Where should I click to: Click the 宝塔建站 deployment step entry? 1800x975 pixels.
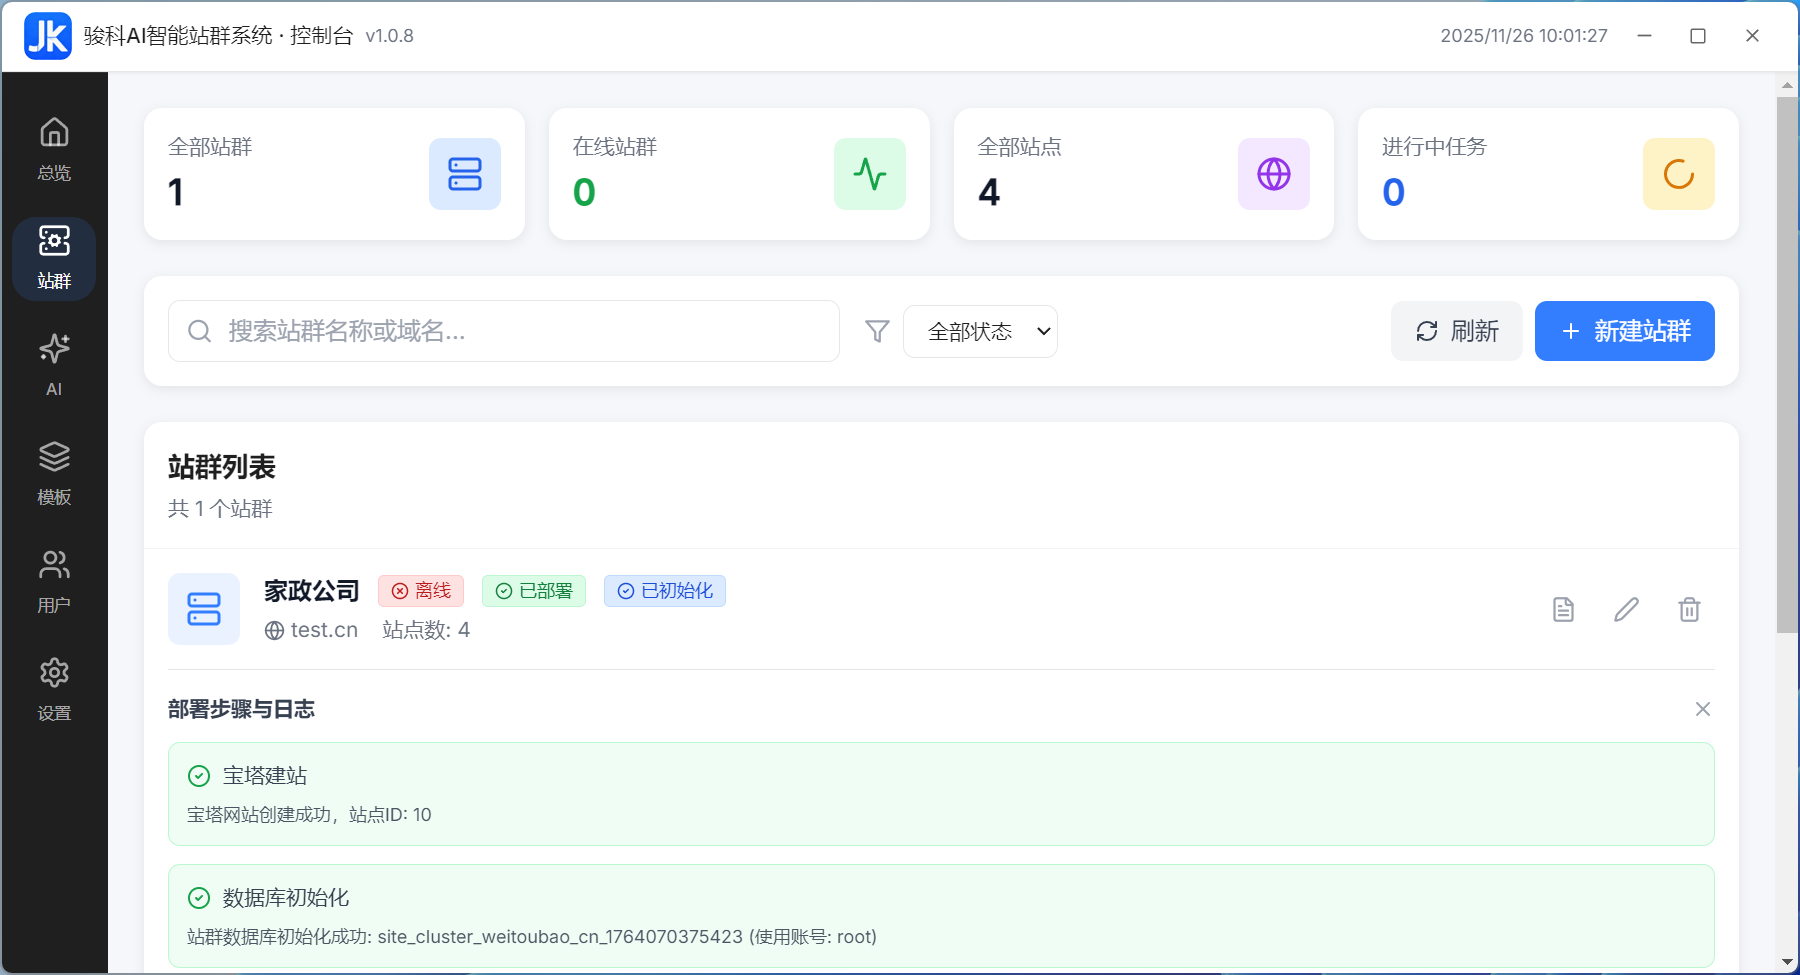coord(940,794)
